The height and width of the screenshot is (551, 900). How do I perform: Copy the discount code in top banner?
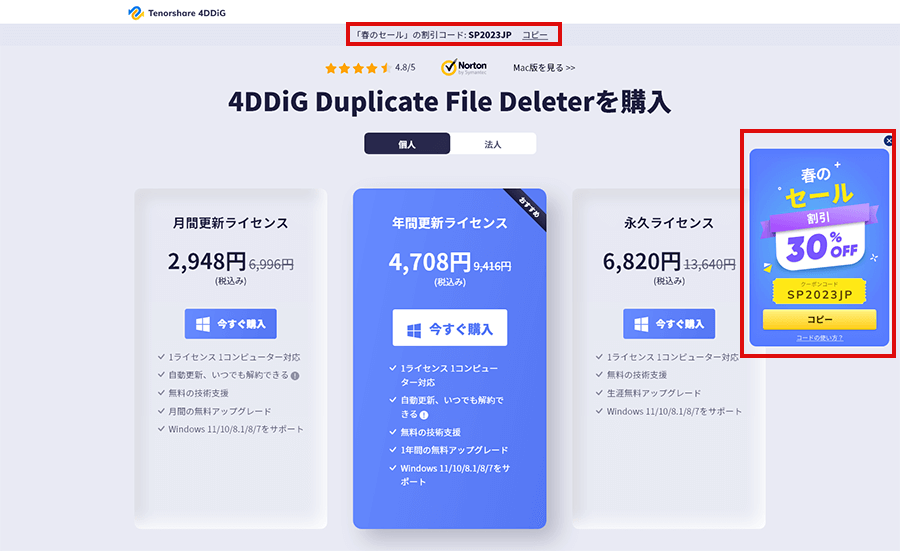(x=534, y=35)
